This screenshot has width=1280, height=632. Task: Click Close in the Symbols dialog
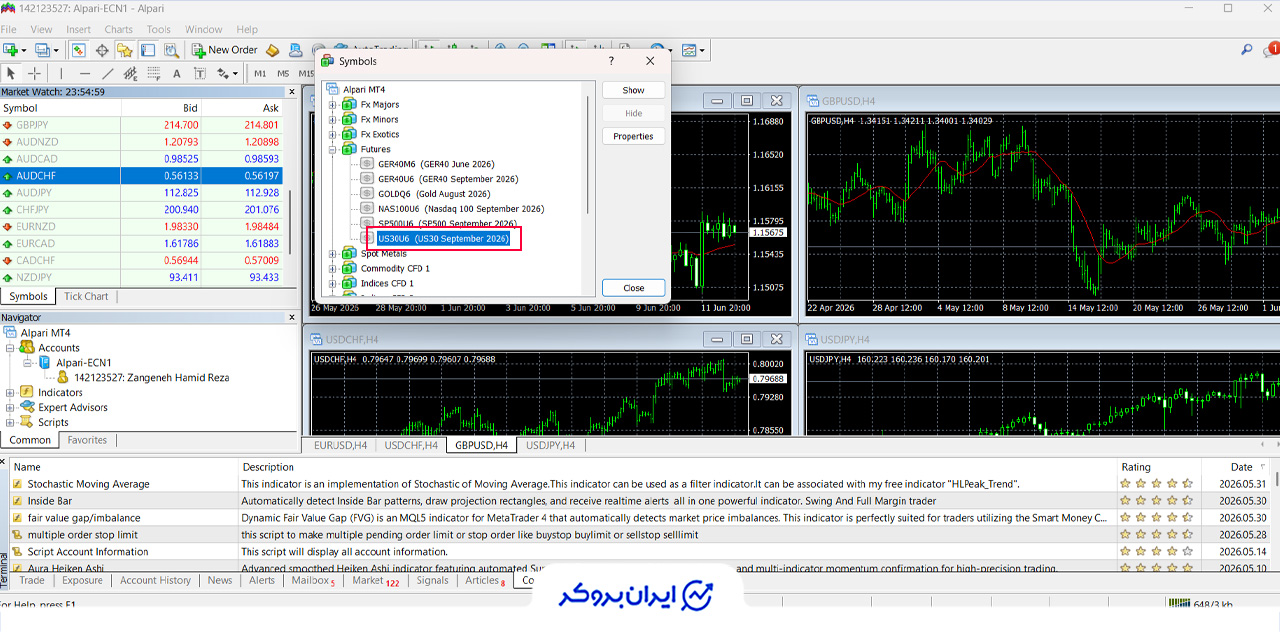click(634, 288)
